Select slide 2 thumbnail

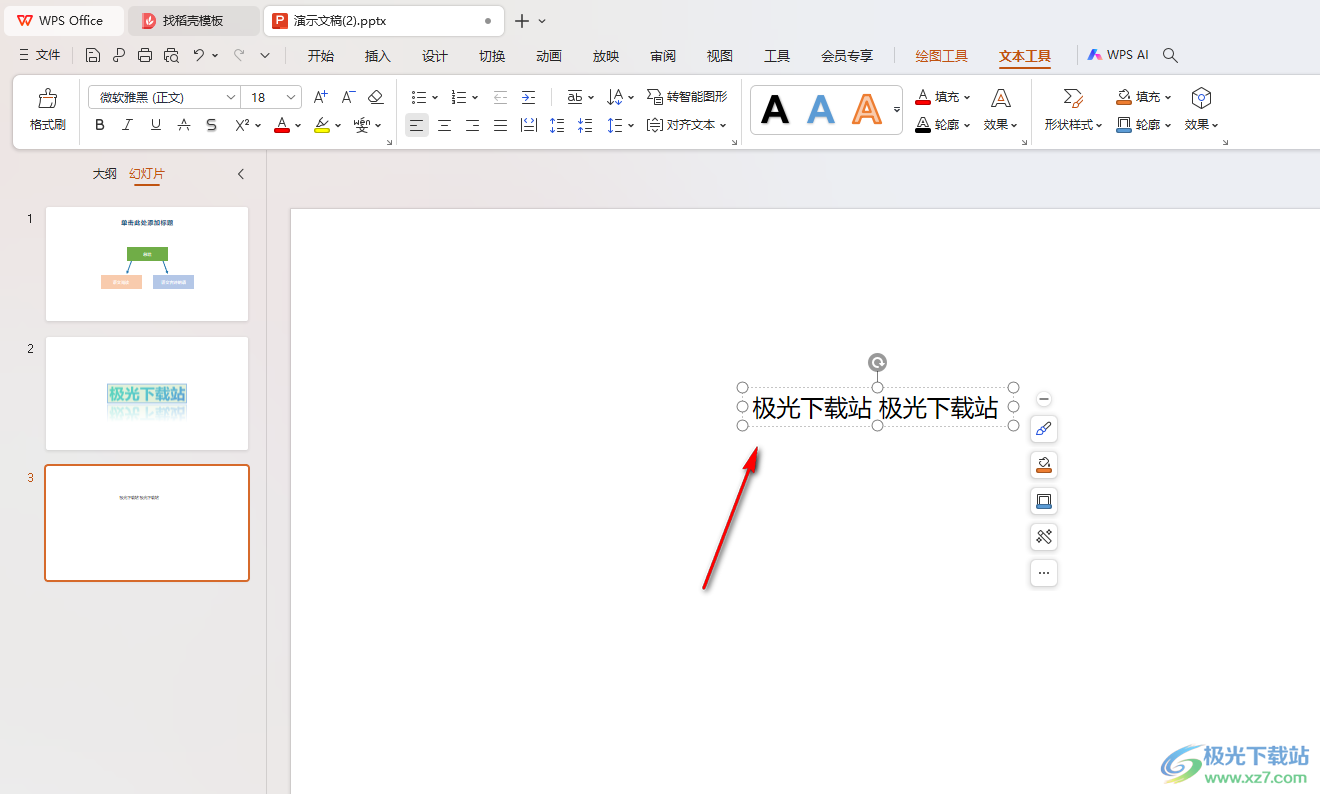(x=147, y=393)
